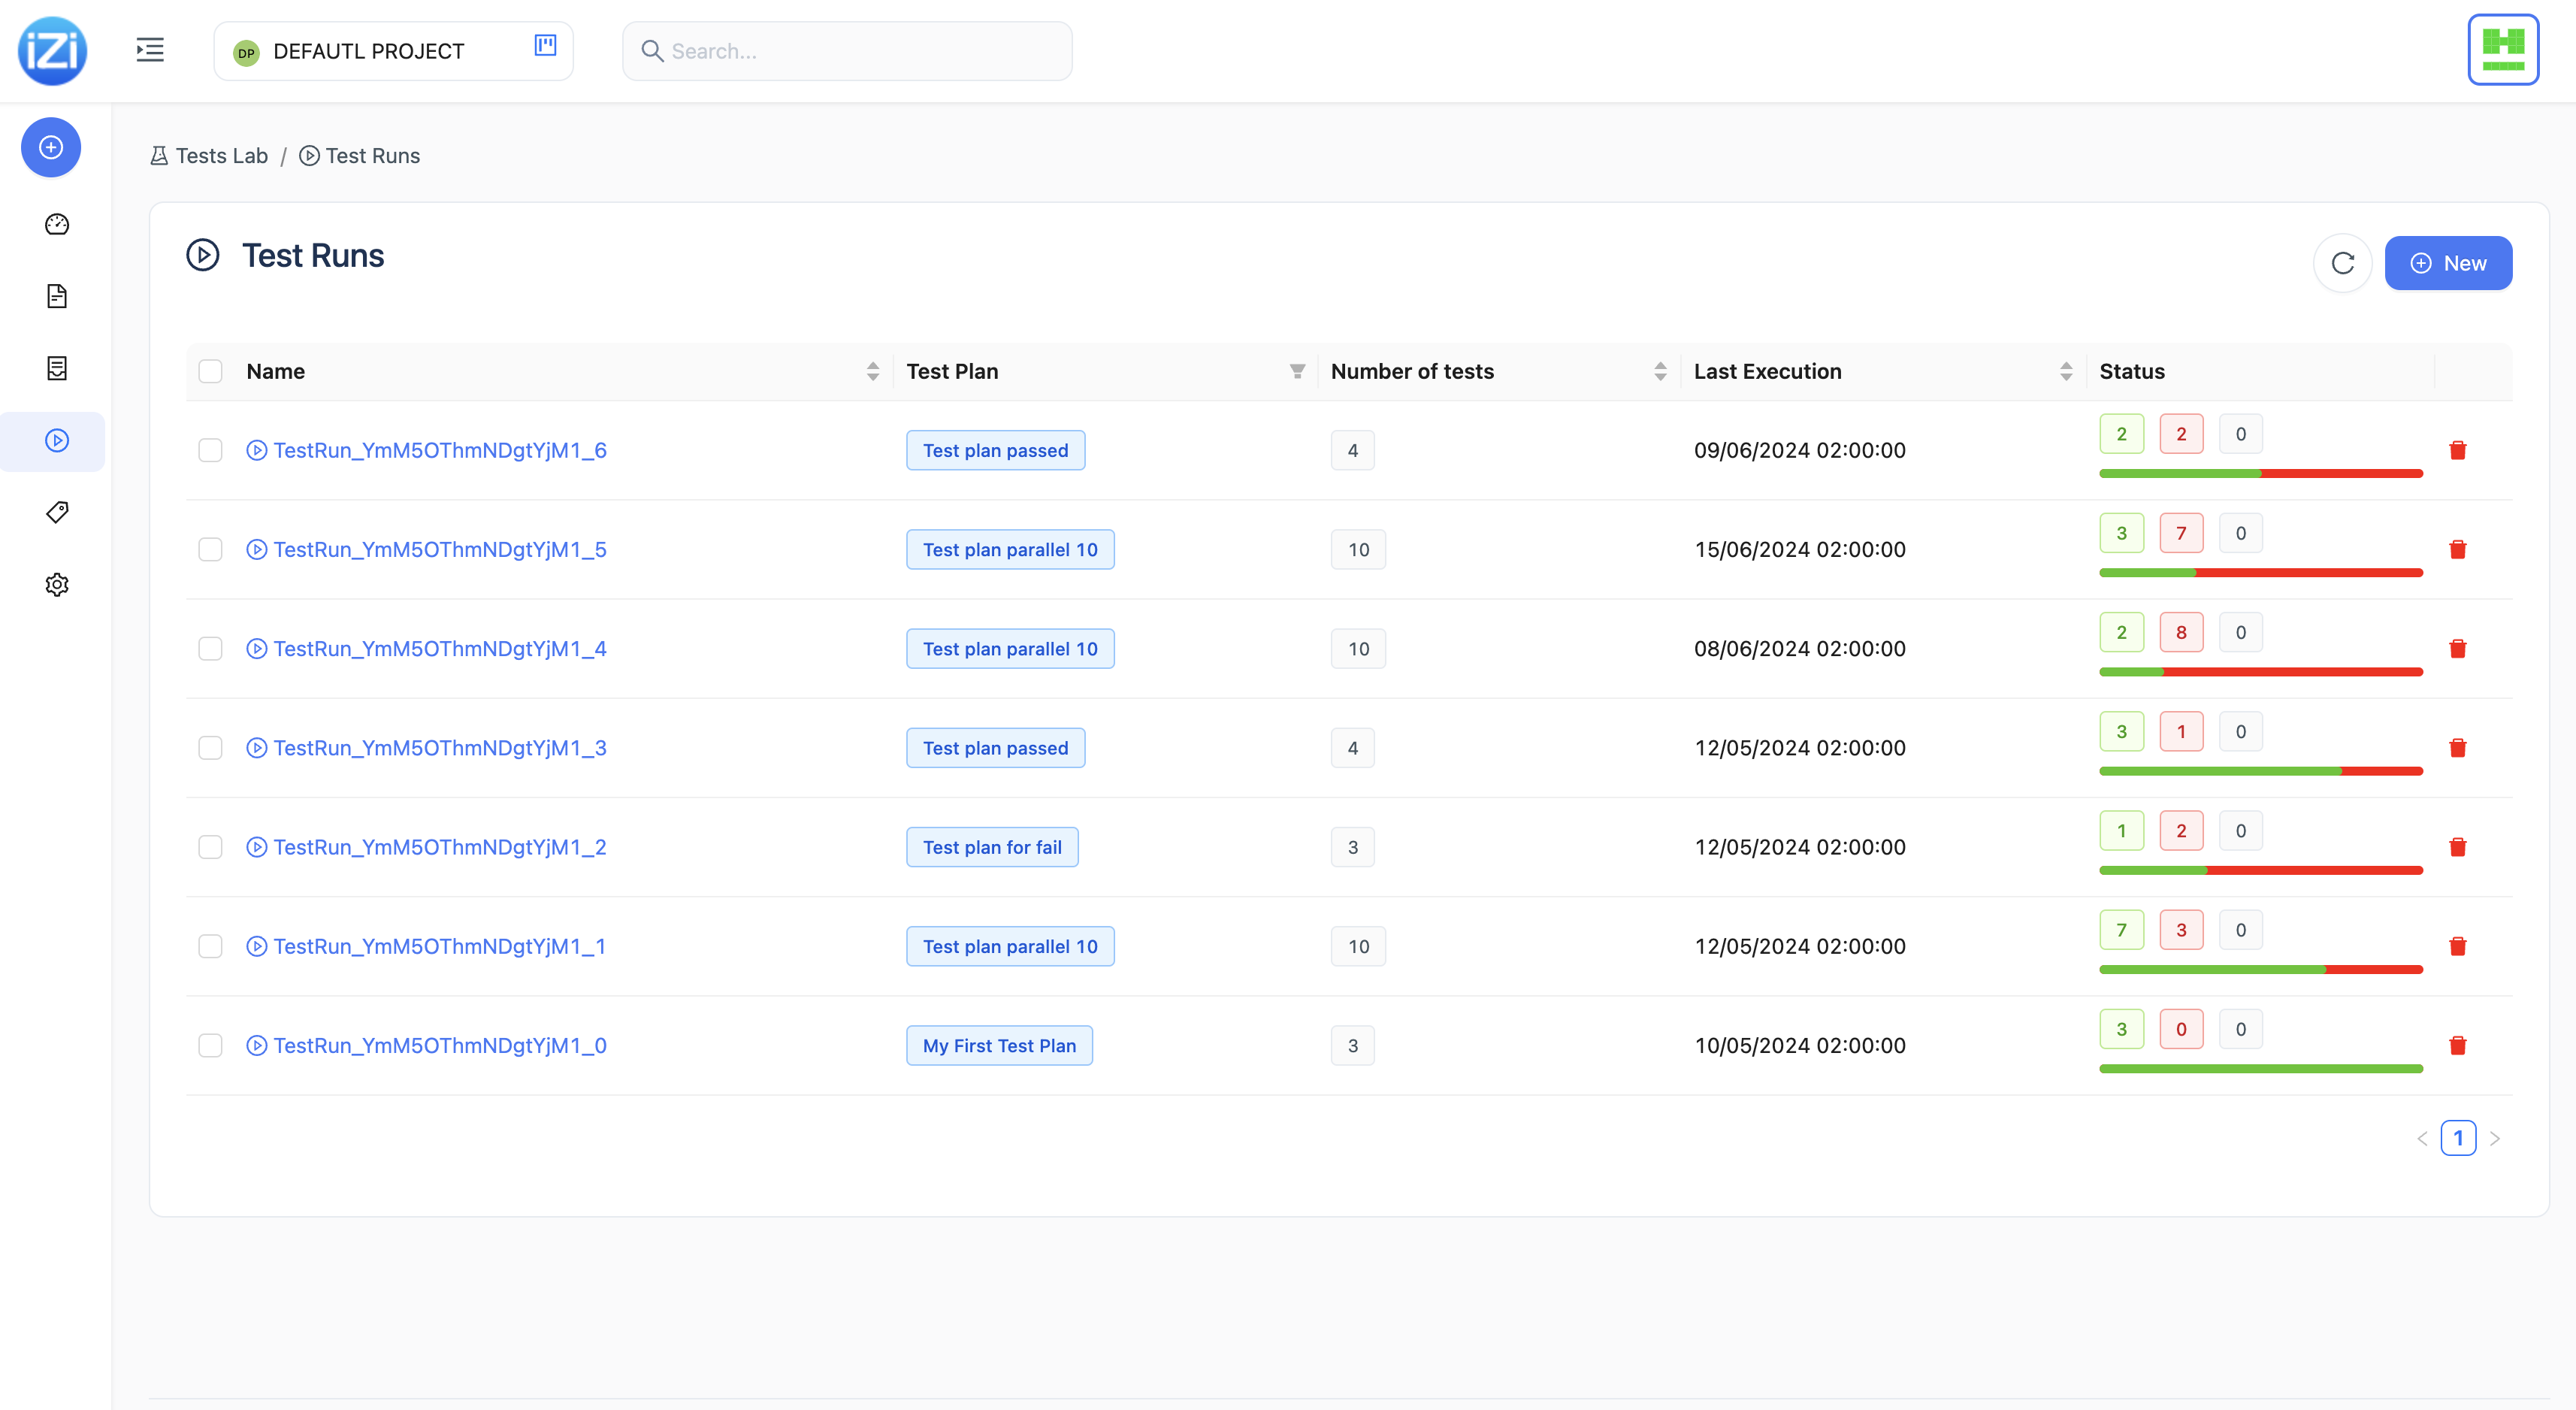Navigate to Tests Lab in the breadcrumb

(221, 155)
